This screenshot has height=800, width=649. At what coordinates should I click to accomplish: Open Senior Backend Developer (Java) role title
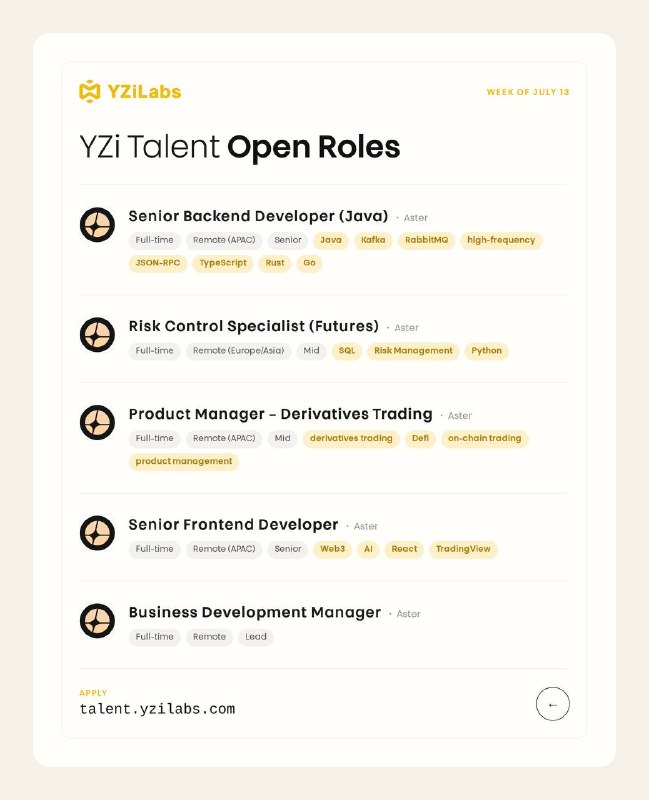(x=258, y=216)
